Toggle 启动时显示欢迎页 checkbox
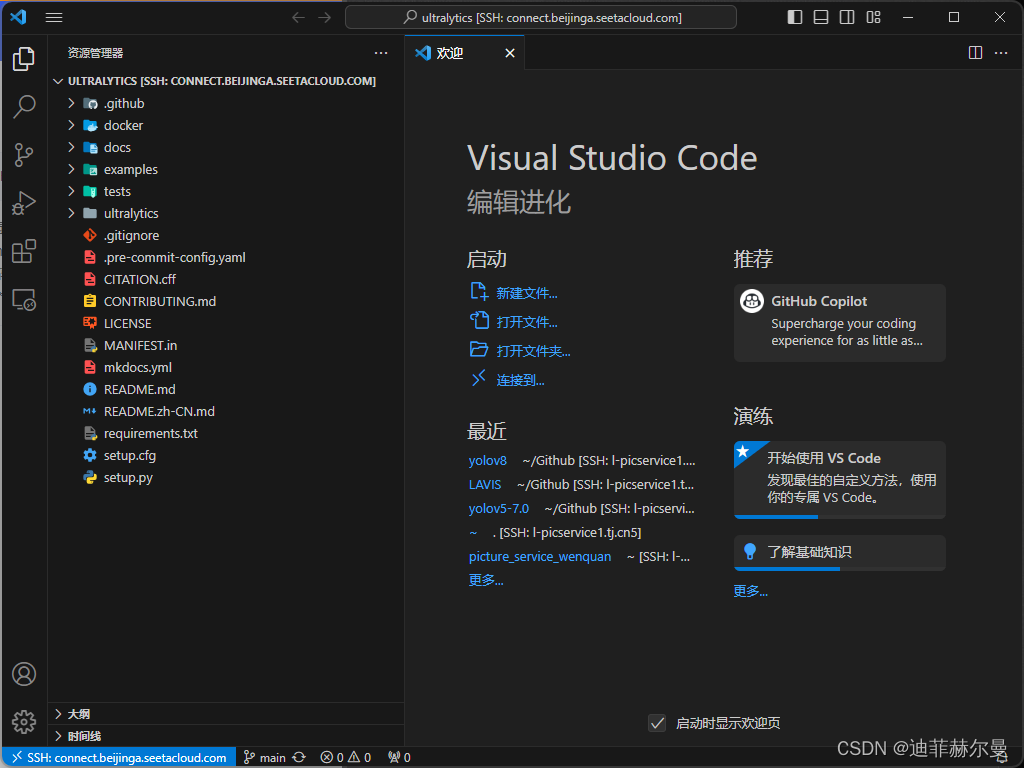Screen dimensions: 1024x768 point(657,723)
